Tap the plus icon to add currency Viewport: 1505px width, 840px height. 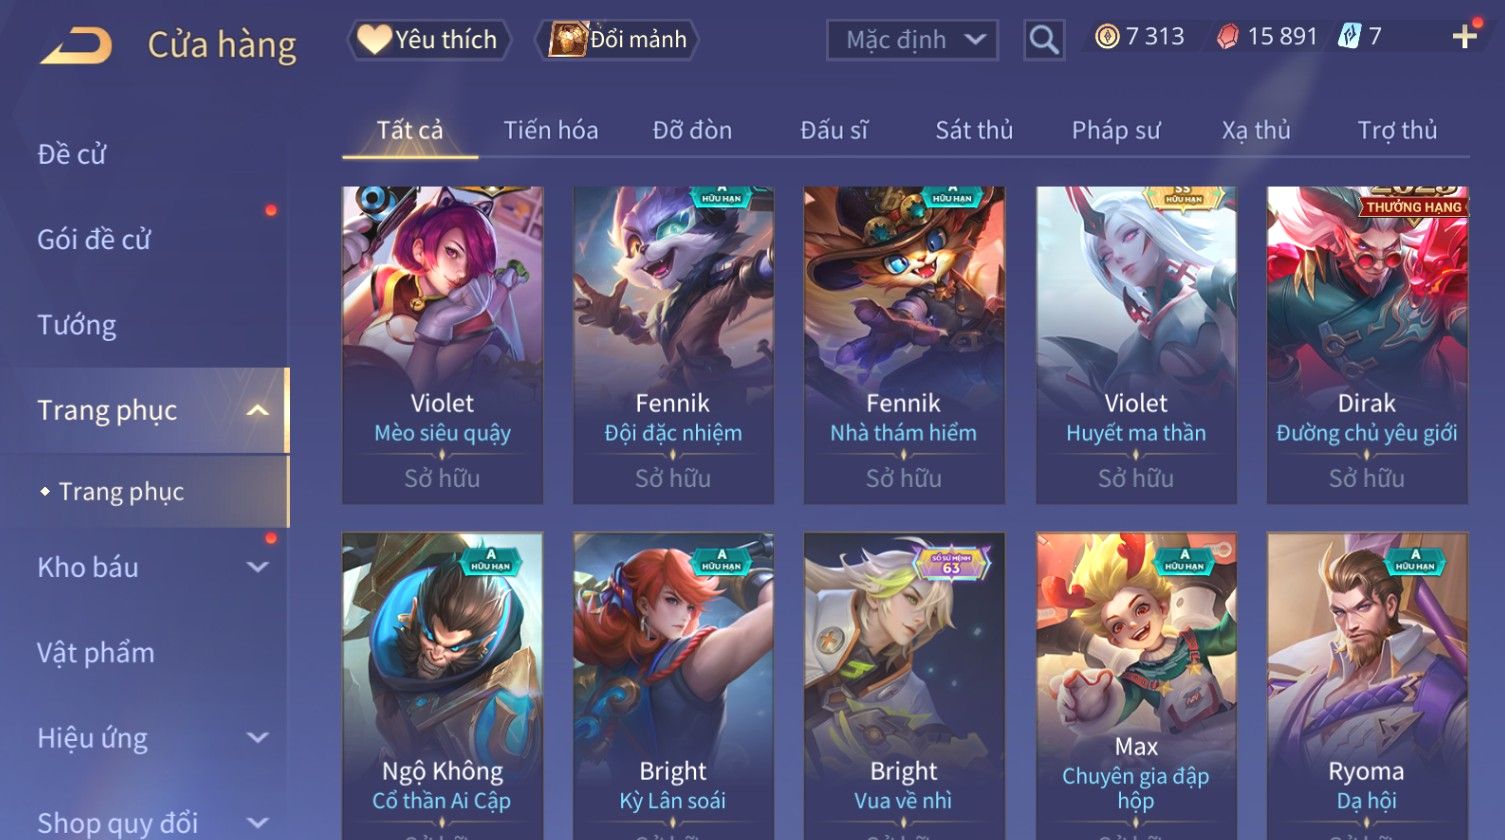coord(1465,37)
